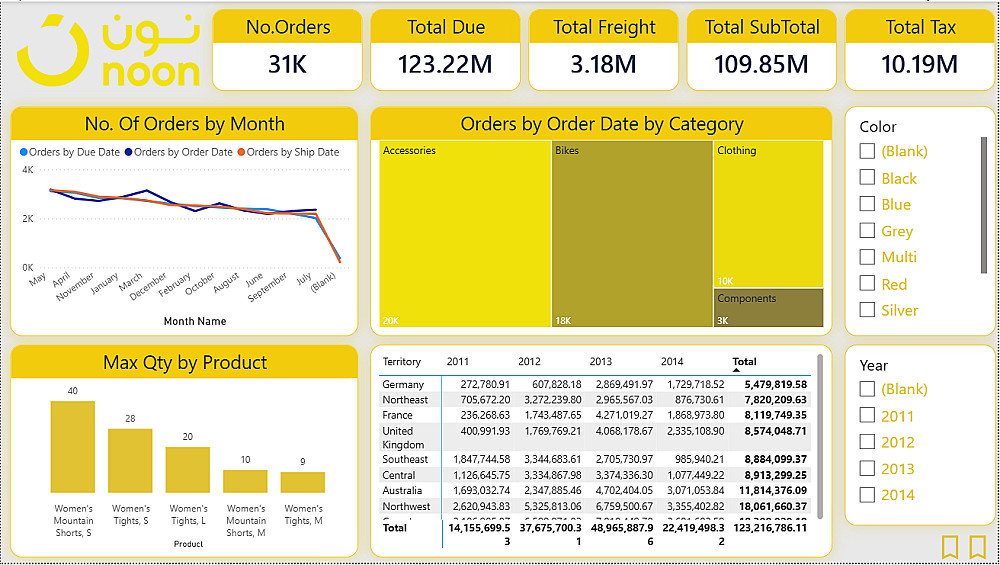1000x565 pixels.
Task: Click the right bookmark icon
Action: (977, 547)
